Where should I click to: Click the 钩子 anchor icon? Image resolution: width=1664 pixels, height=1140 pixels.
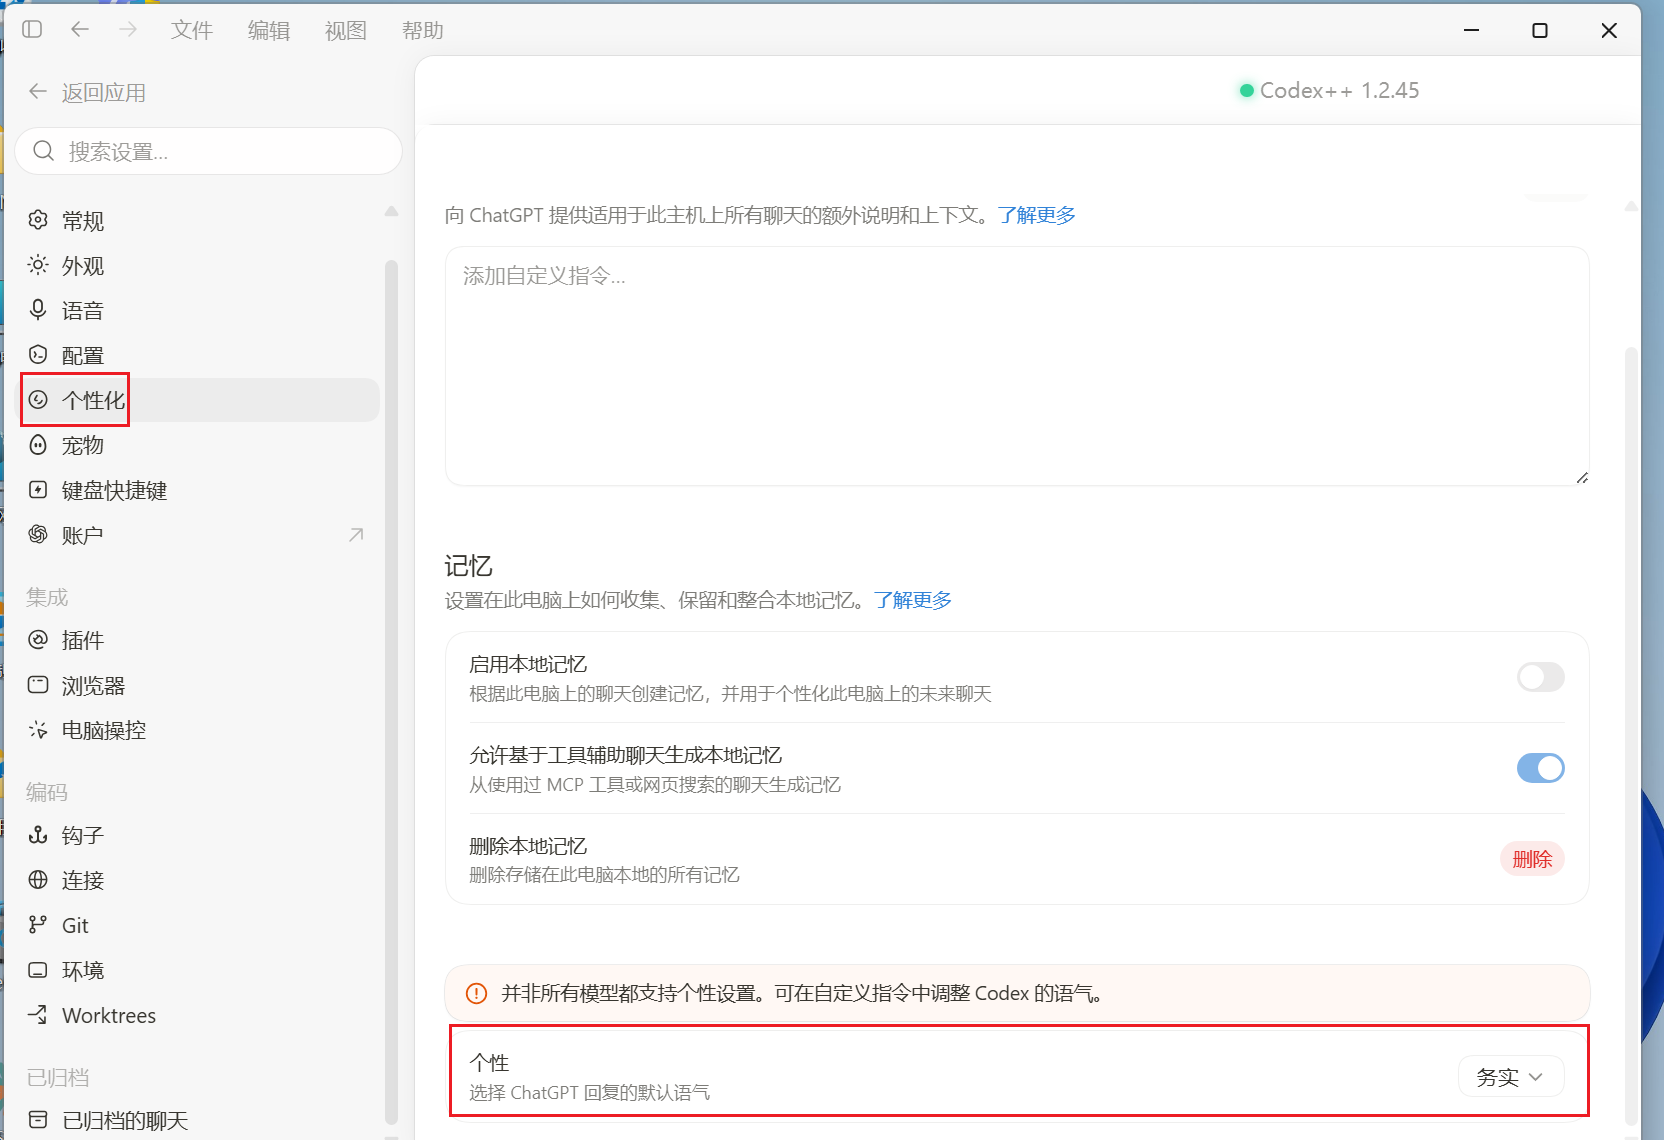pyautogui.click(x=38, y=835)
